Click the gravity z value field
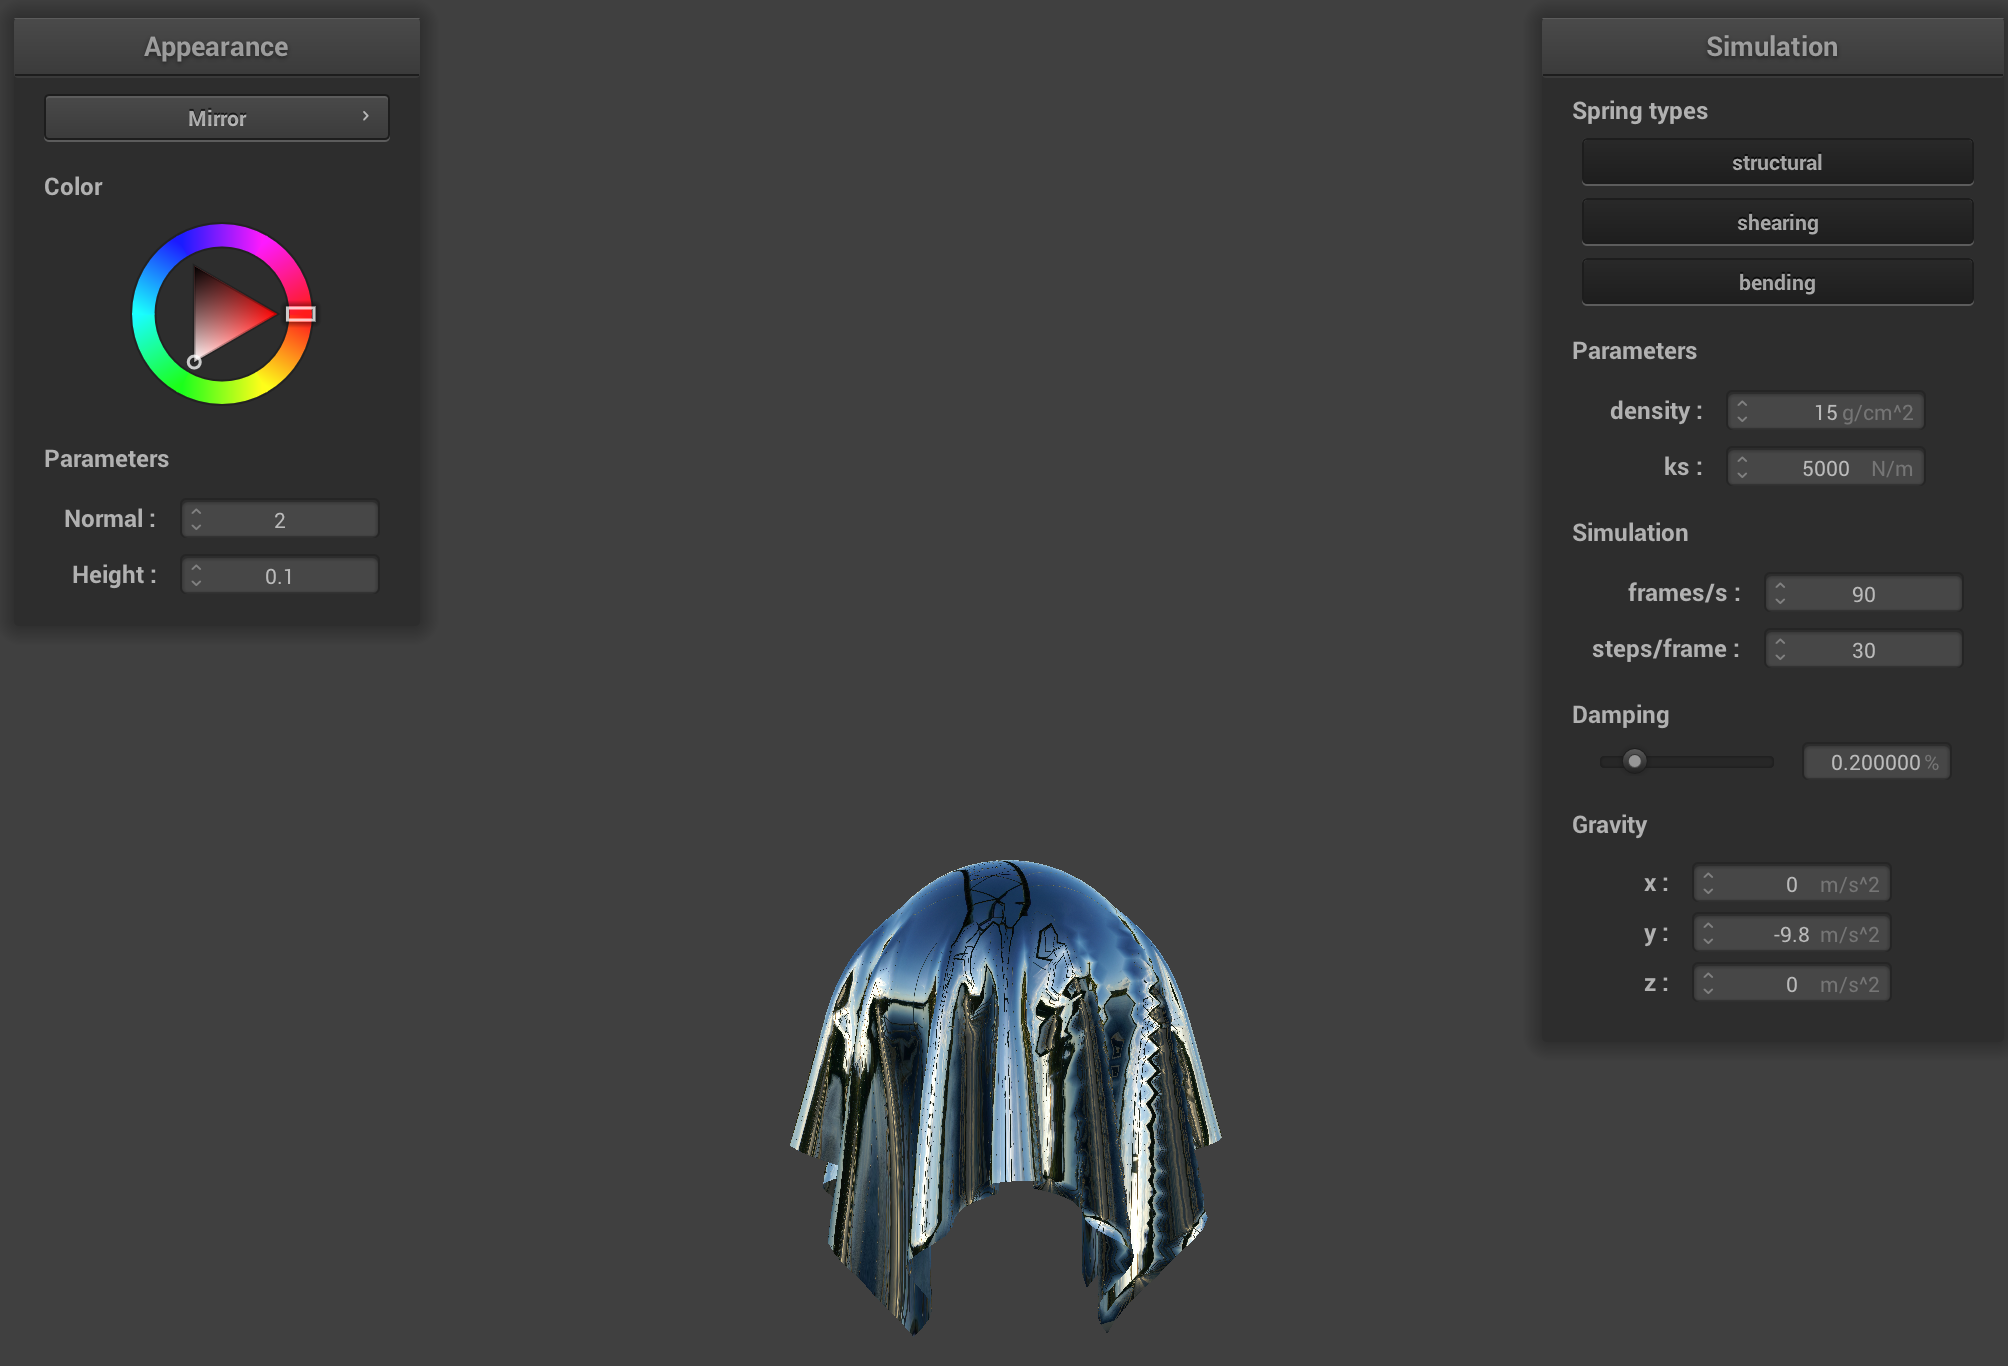The image size is (2008, 1366). (x=1792, y=984)
